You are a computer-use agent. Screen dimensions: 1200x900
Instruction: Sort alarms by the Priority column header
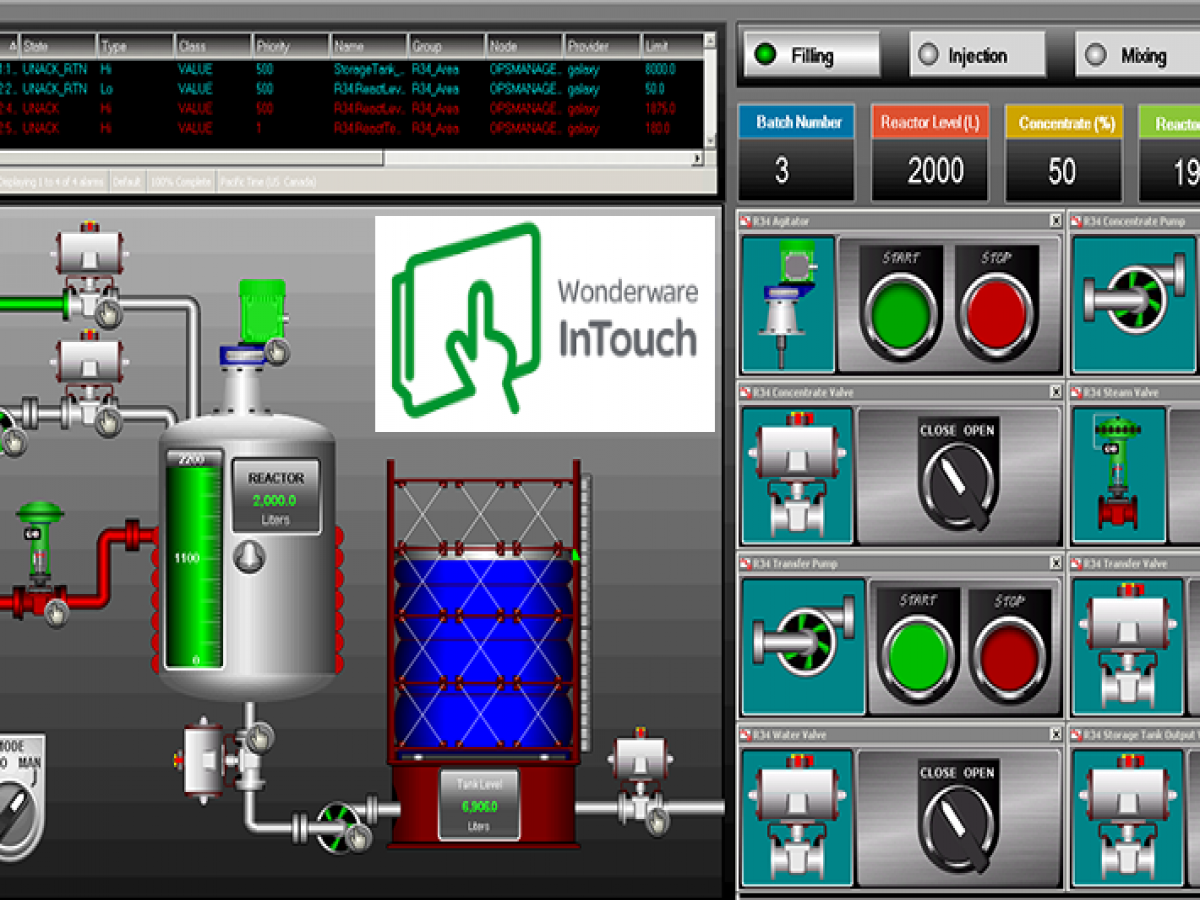pos(291,46)
